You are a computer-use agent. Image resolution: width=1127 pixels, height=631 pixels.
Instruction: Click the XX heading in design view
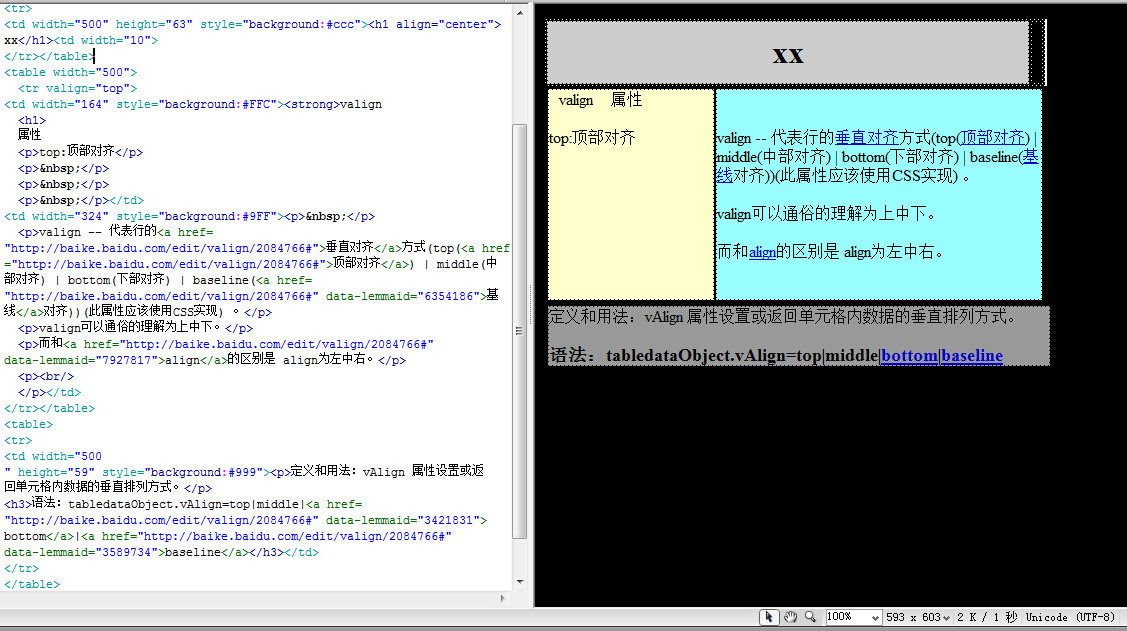(788, 54)
